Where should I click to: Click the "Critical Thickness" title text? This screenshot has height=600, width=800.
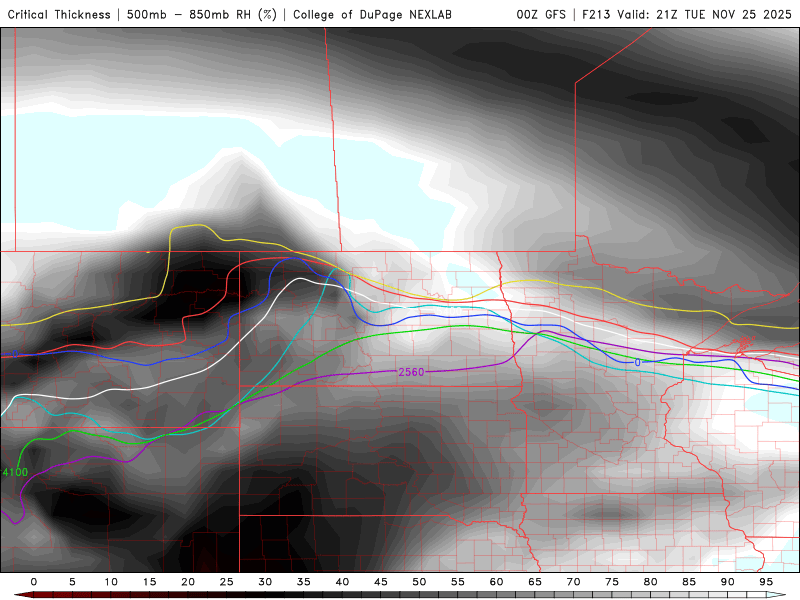pyautogui.click(x=59, y=14)
